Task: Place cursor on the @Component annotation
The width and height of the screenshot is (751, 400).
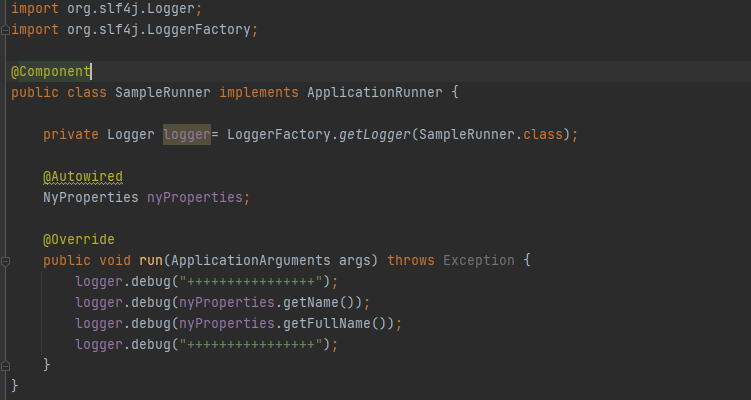Action: 51,71
